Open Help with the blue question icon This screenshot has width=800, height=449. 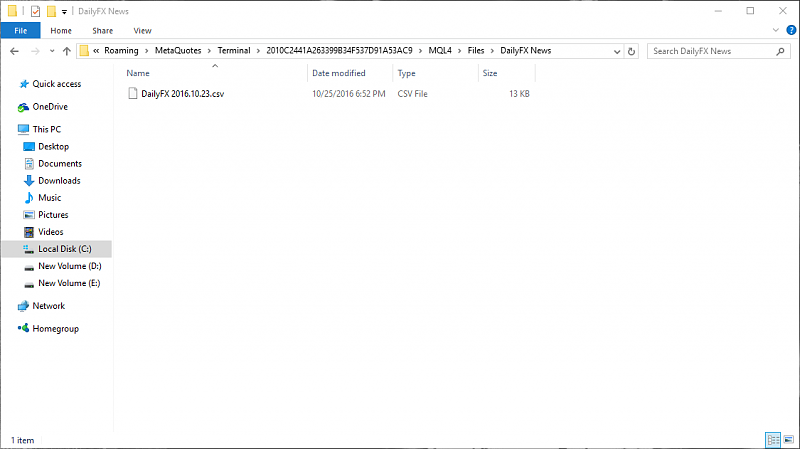coord(791,30)
